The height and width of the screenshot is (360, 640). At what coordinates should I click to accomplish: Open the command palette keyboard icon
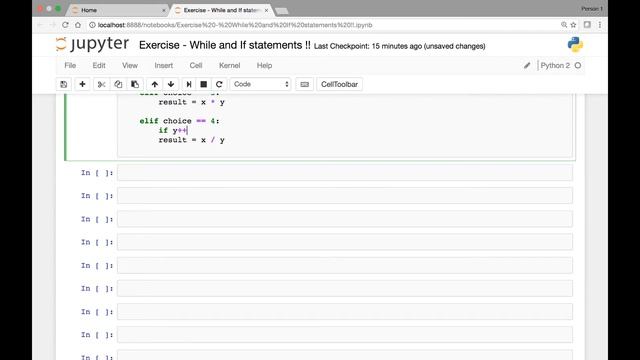tap(304, 84)
